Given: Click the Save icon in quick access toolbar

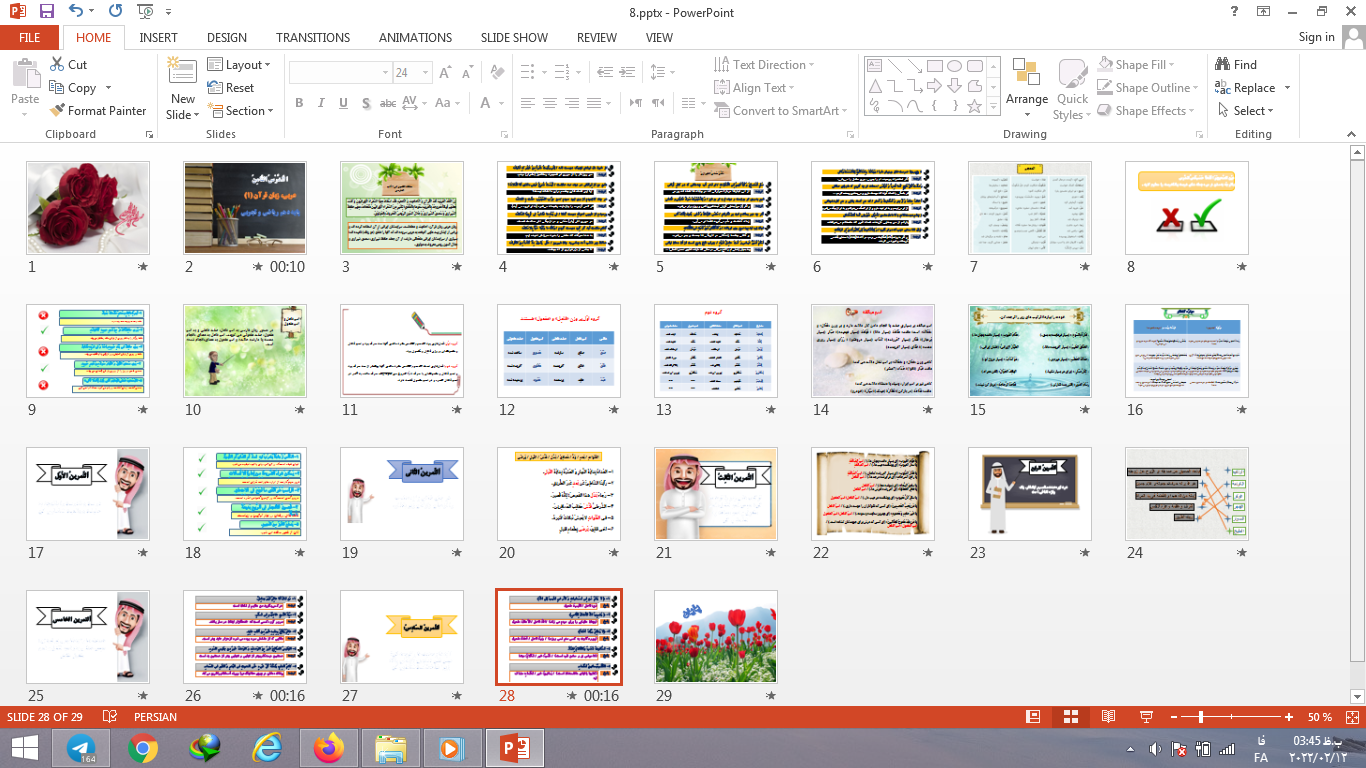Looking at the screenshot, I should (x=46, y=12).
